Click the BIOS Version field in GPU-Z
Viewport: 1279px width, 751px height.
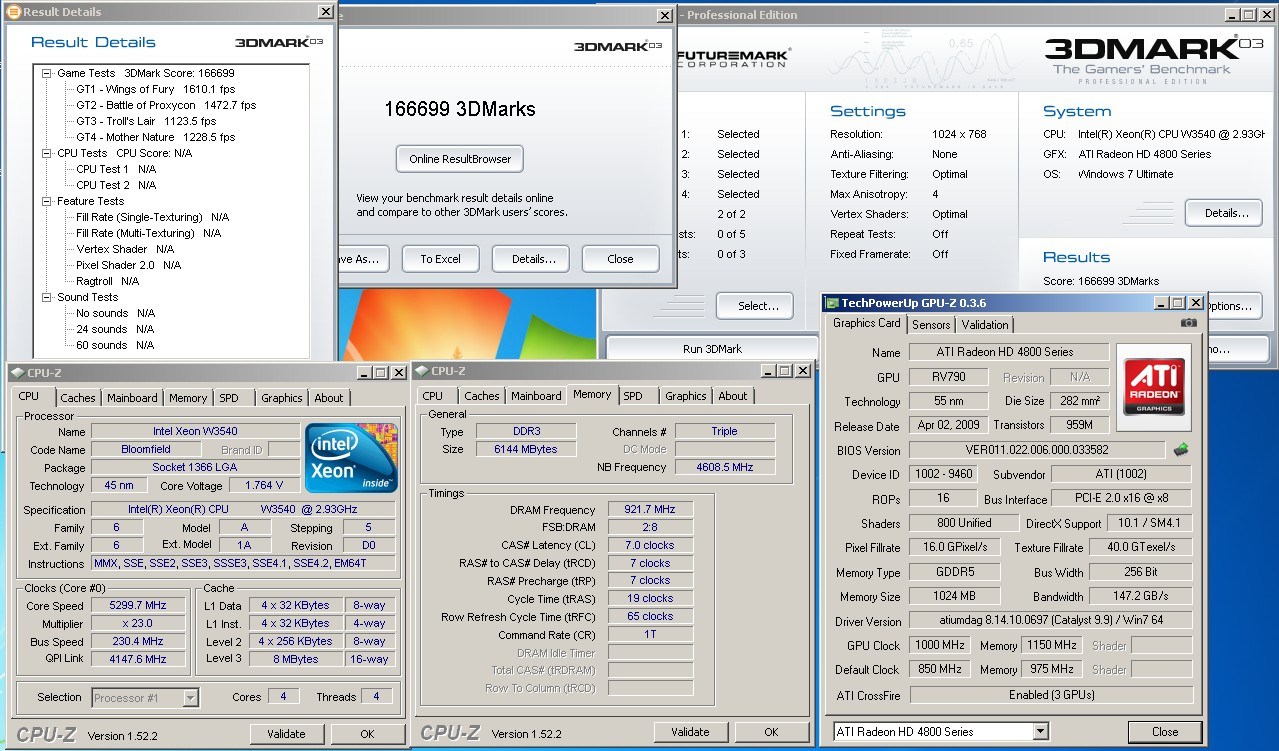click(1037, 450)
